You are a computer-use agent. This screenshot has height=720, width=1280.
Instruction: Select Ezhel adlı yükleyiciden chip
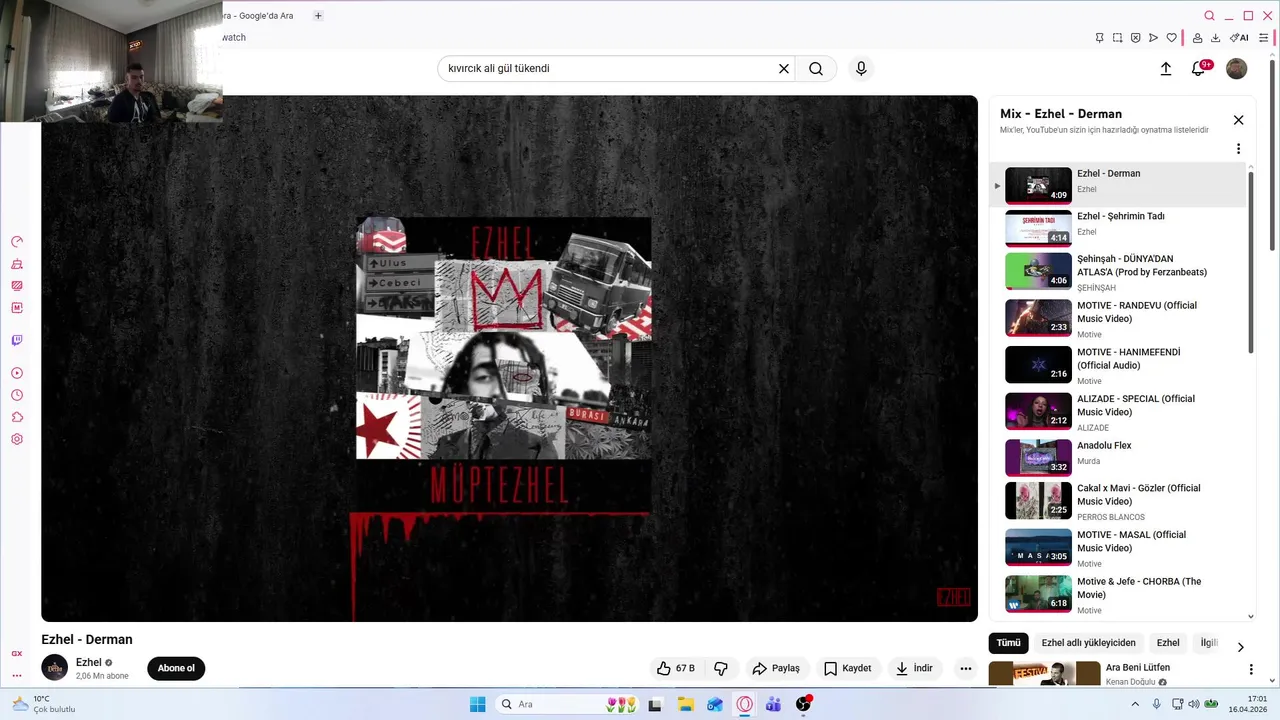[x=1088, y=643]
